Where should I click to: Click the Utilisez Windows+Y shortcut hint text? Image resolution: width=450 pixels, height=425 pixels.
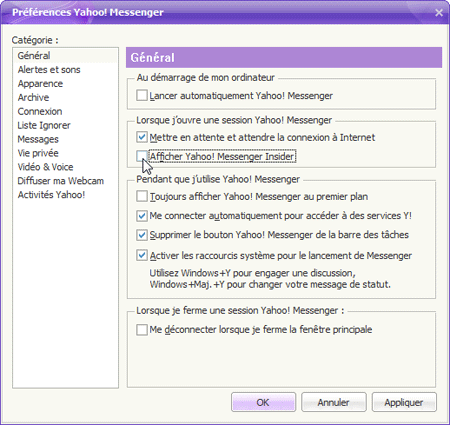pyautogui.click(x=270, y=279)
